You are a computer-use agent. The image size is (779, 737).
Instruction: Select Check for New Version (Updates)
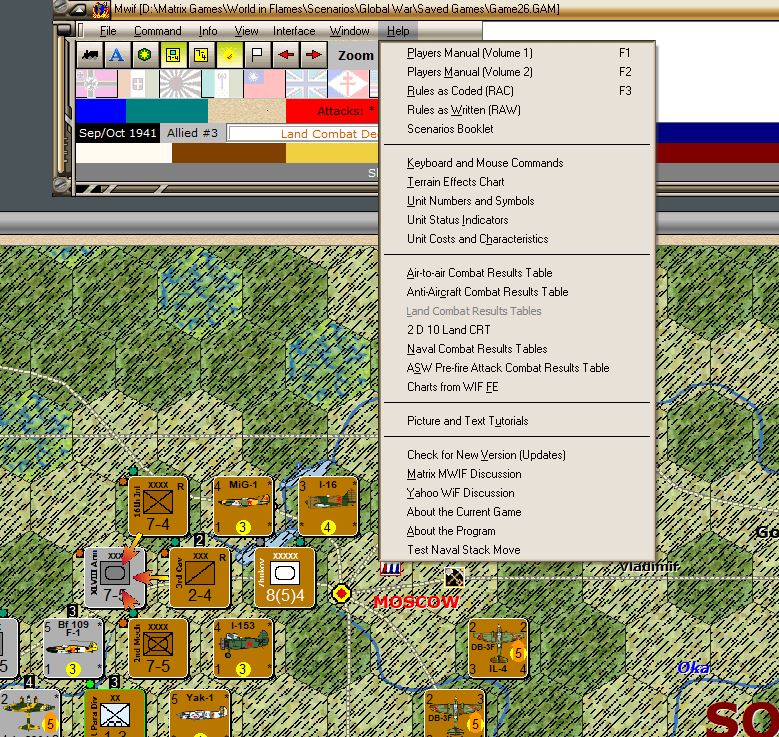(x=518, y=455)
